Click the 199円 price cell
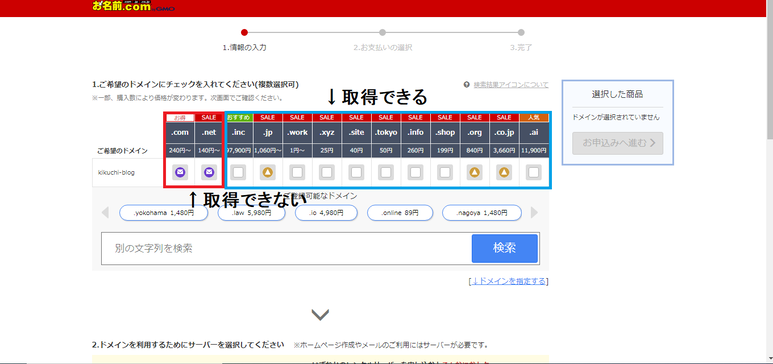773x364 pixels. click(445, 151)
